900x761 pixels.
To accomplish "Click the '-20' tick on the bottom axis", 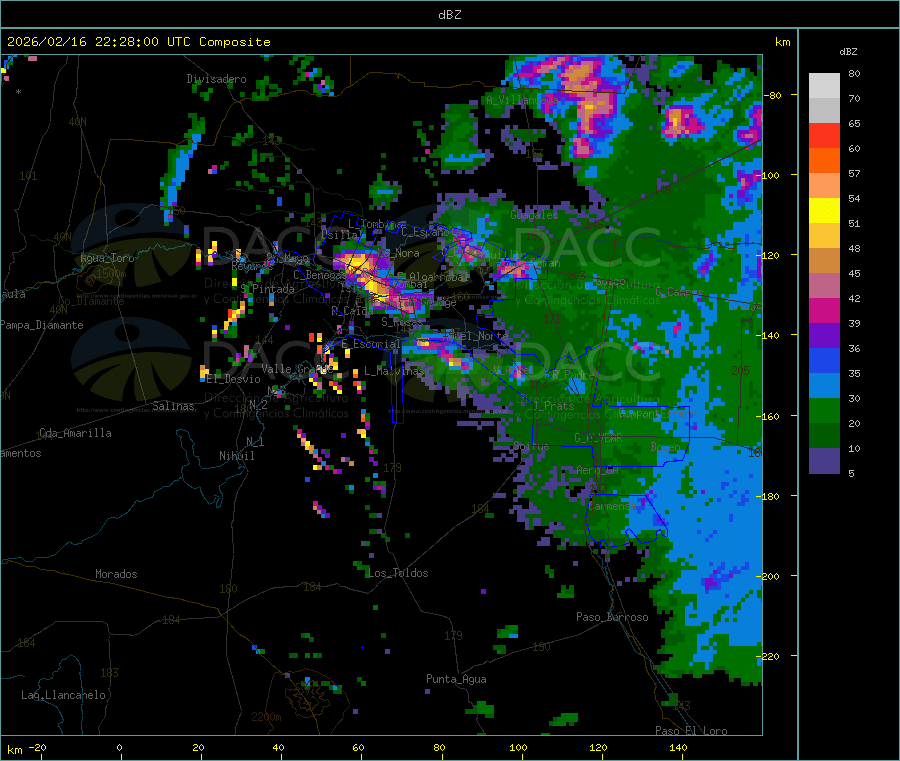I will (37, 747).
